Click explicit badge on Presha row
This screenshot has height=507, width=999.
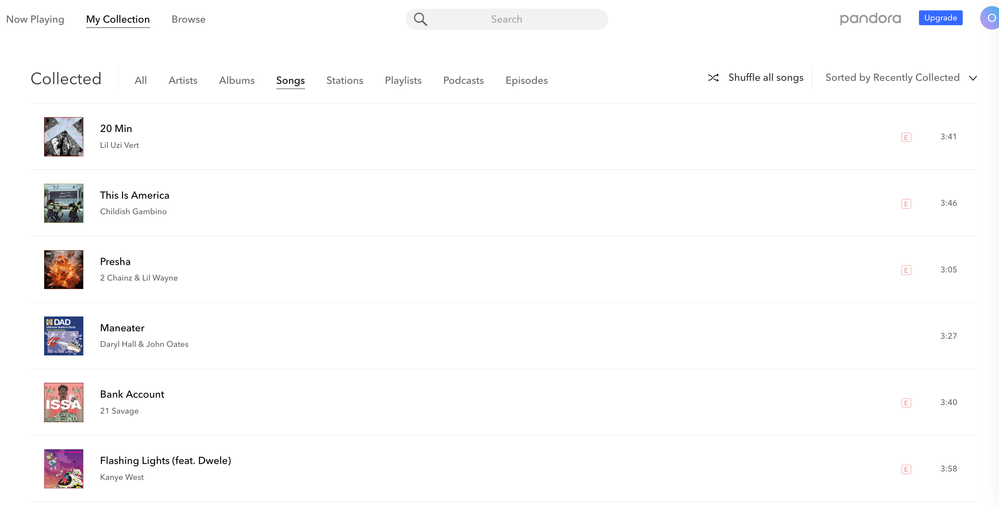(x=906, y=270)
